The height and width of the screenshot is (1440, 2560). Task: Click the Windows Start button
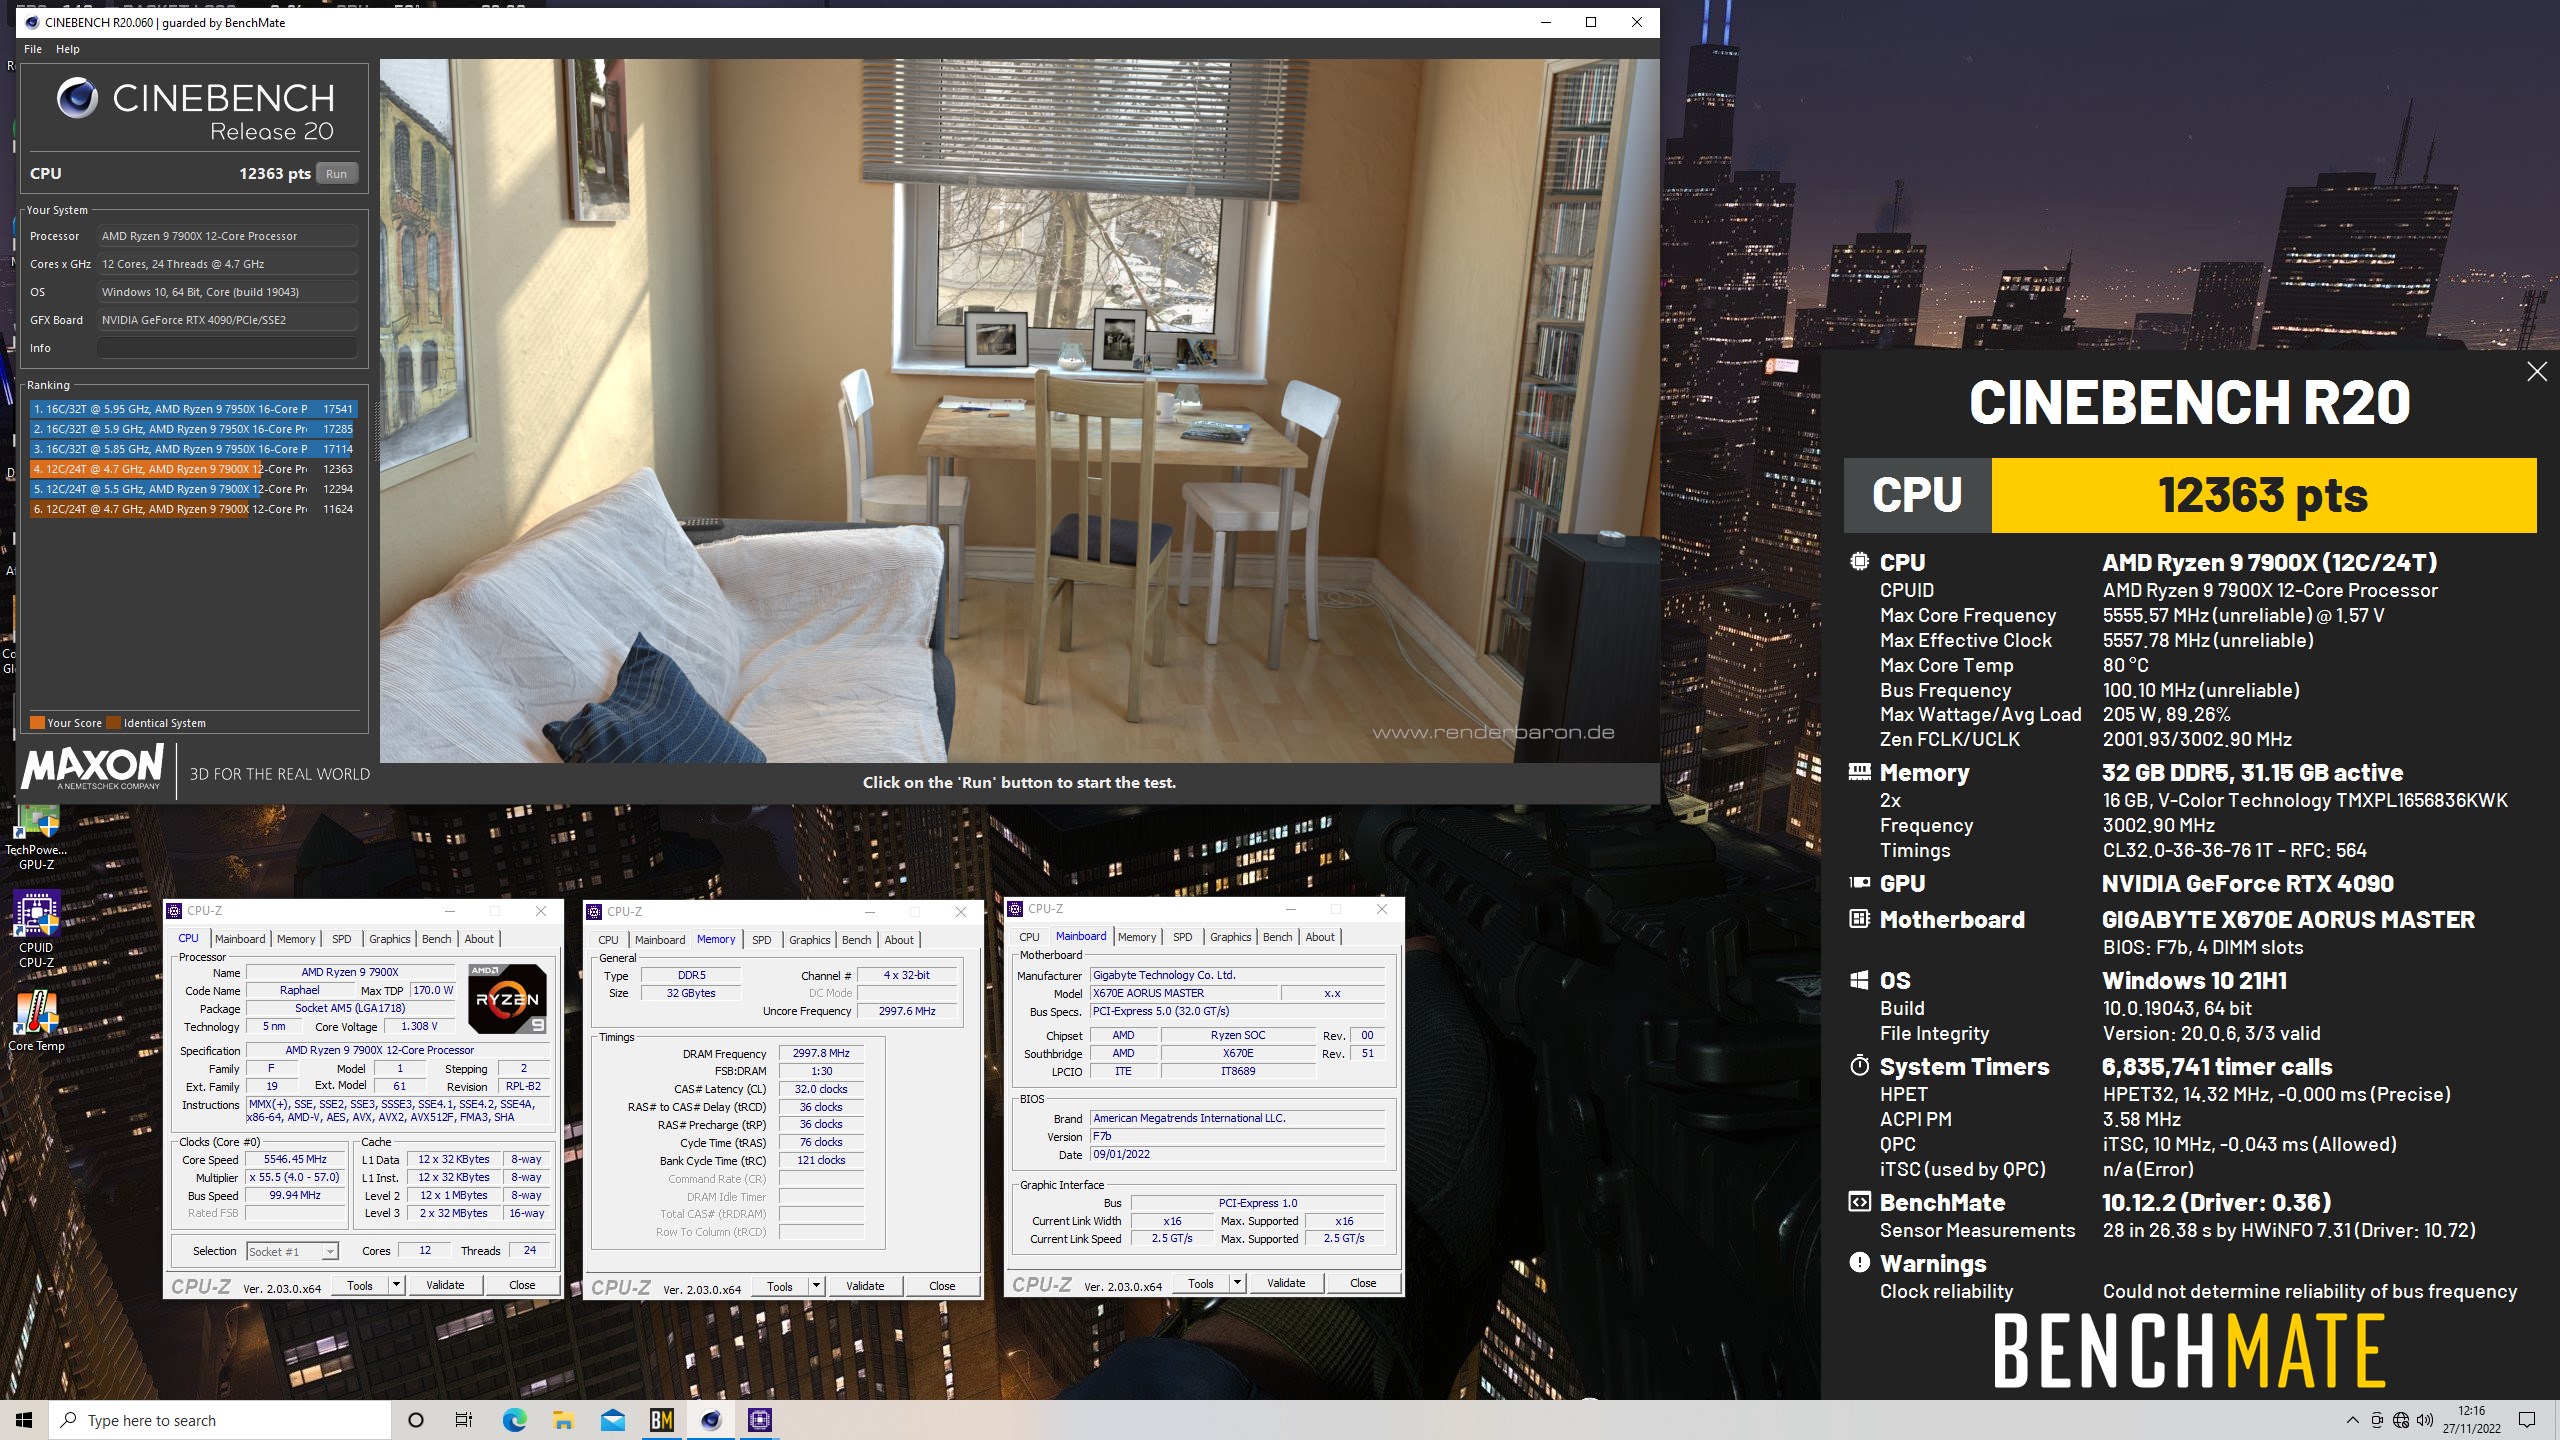coord(24,1420)
